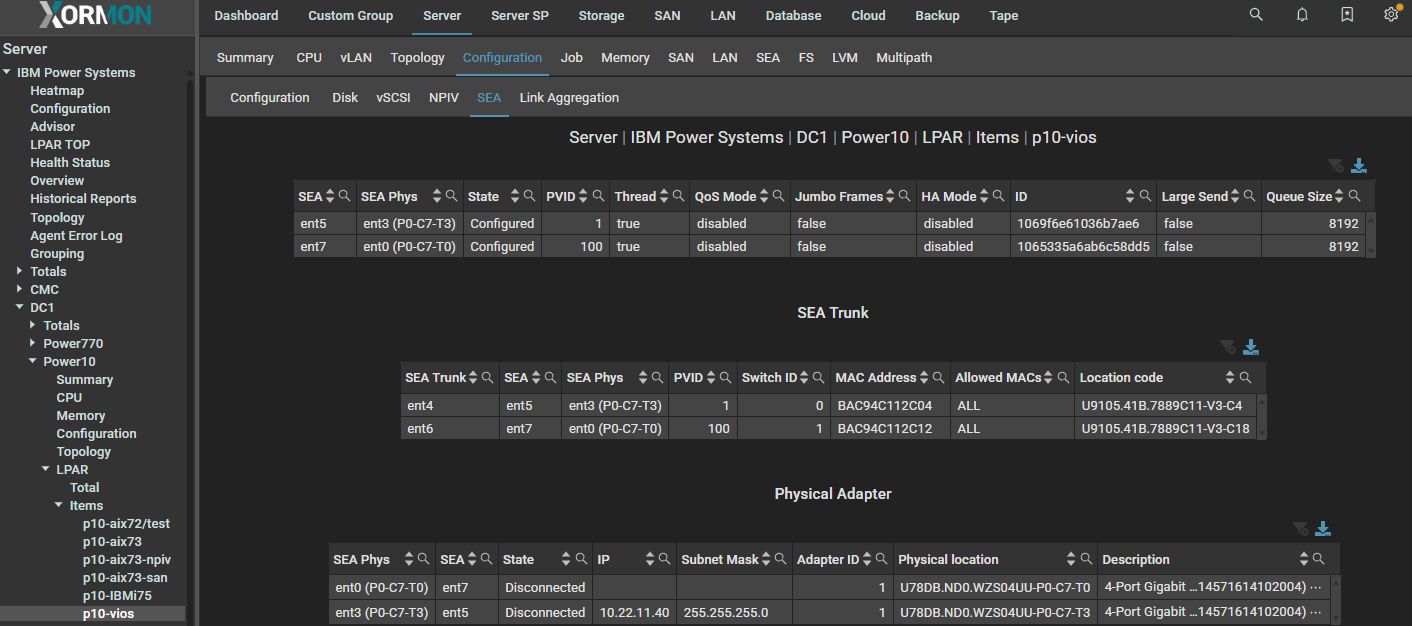Viewport: 1412px width, 626px height.
Task: Switch to the Storage top menu
Action: (601, 16)
